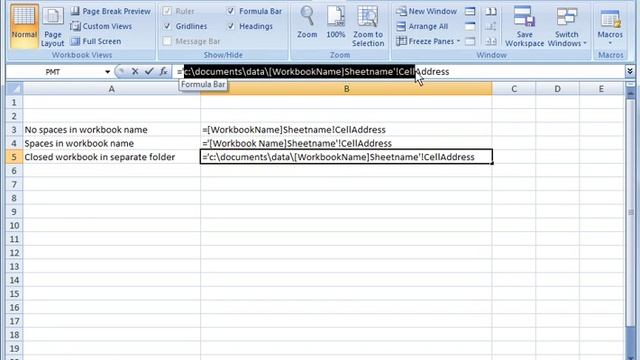Click cell 'Closed workbook in separate folder'
This screenshot has height=360, width=640.
click(111, 157)
